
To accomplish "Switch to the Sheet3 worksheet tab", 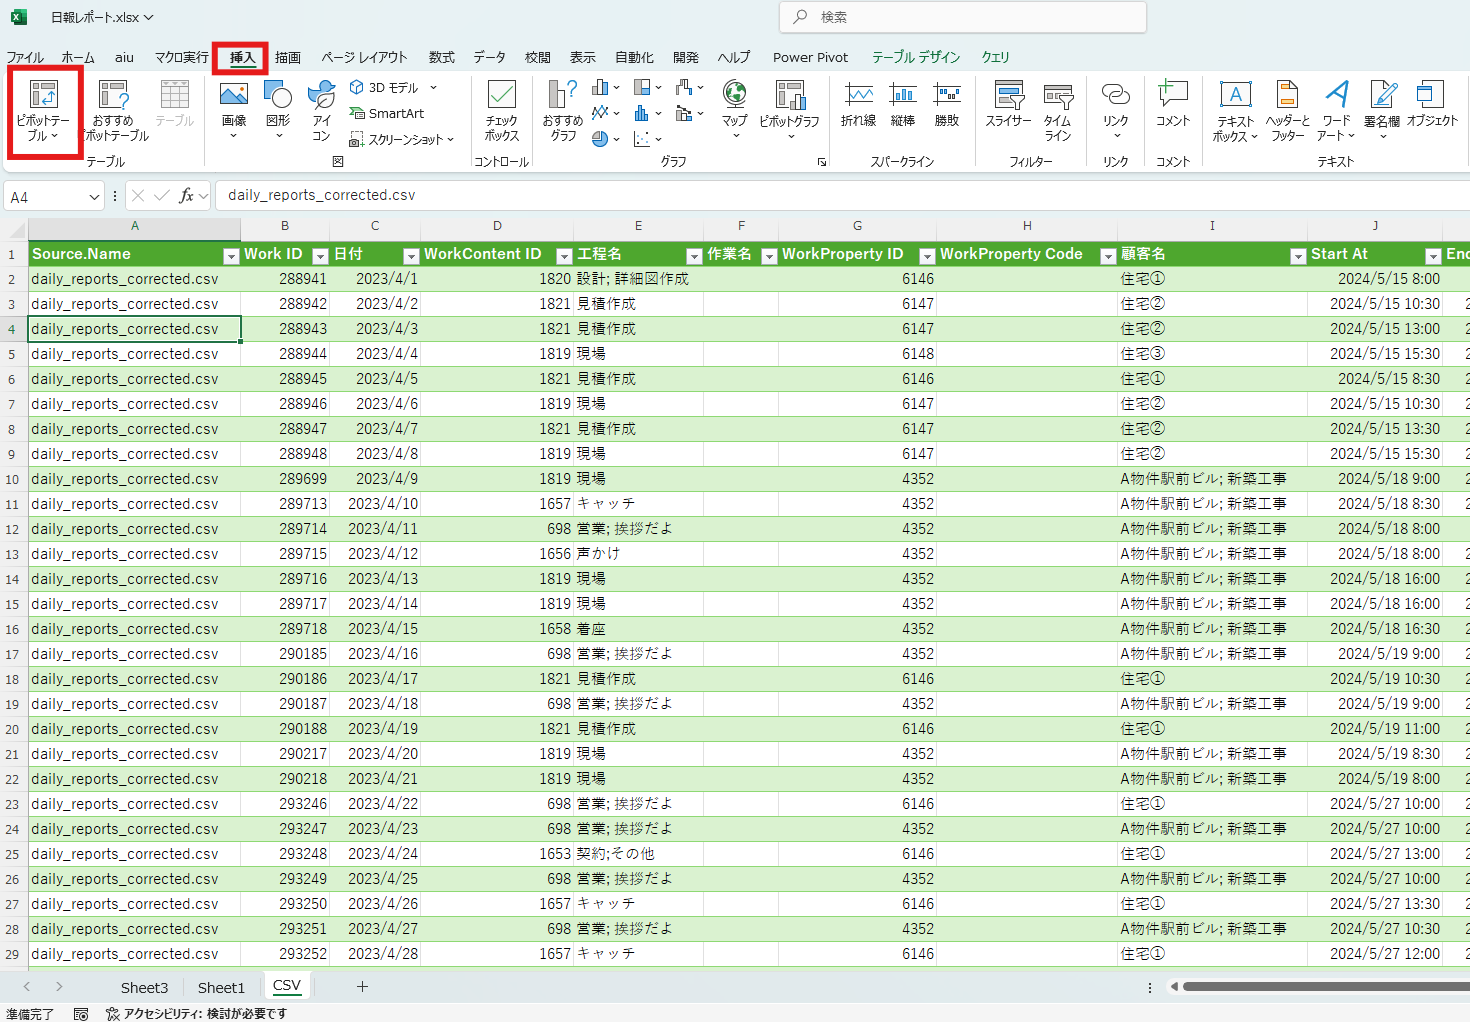I will tap(144, 987).
